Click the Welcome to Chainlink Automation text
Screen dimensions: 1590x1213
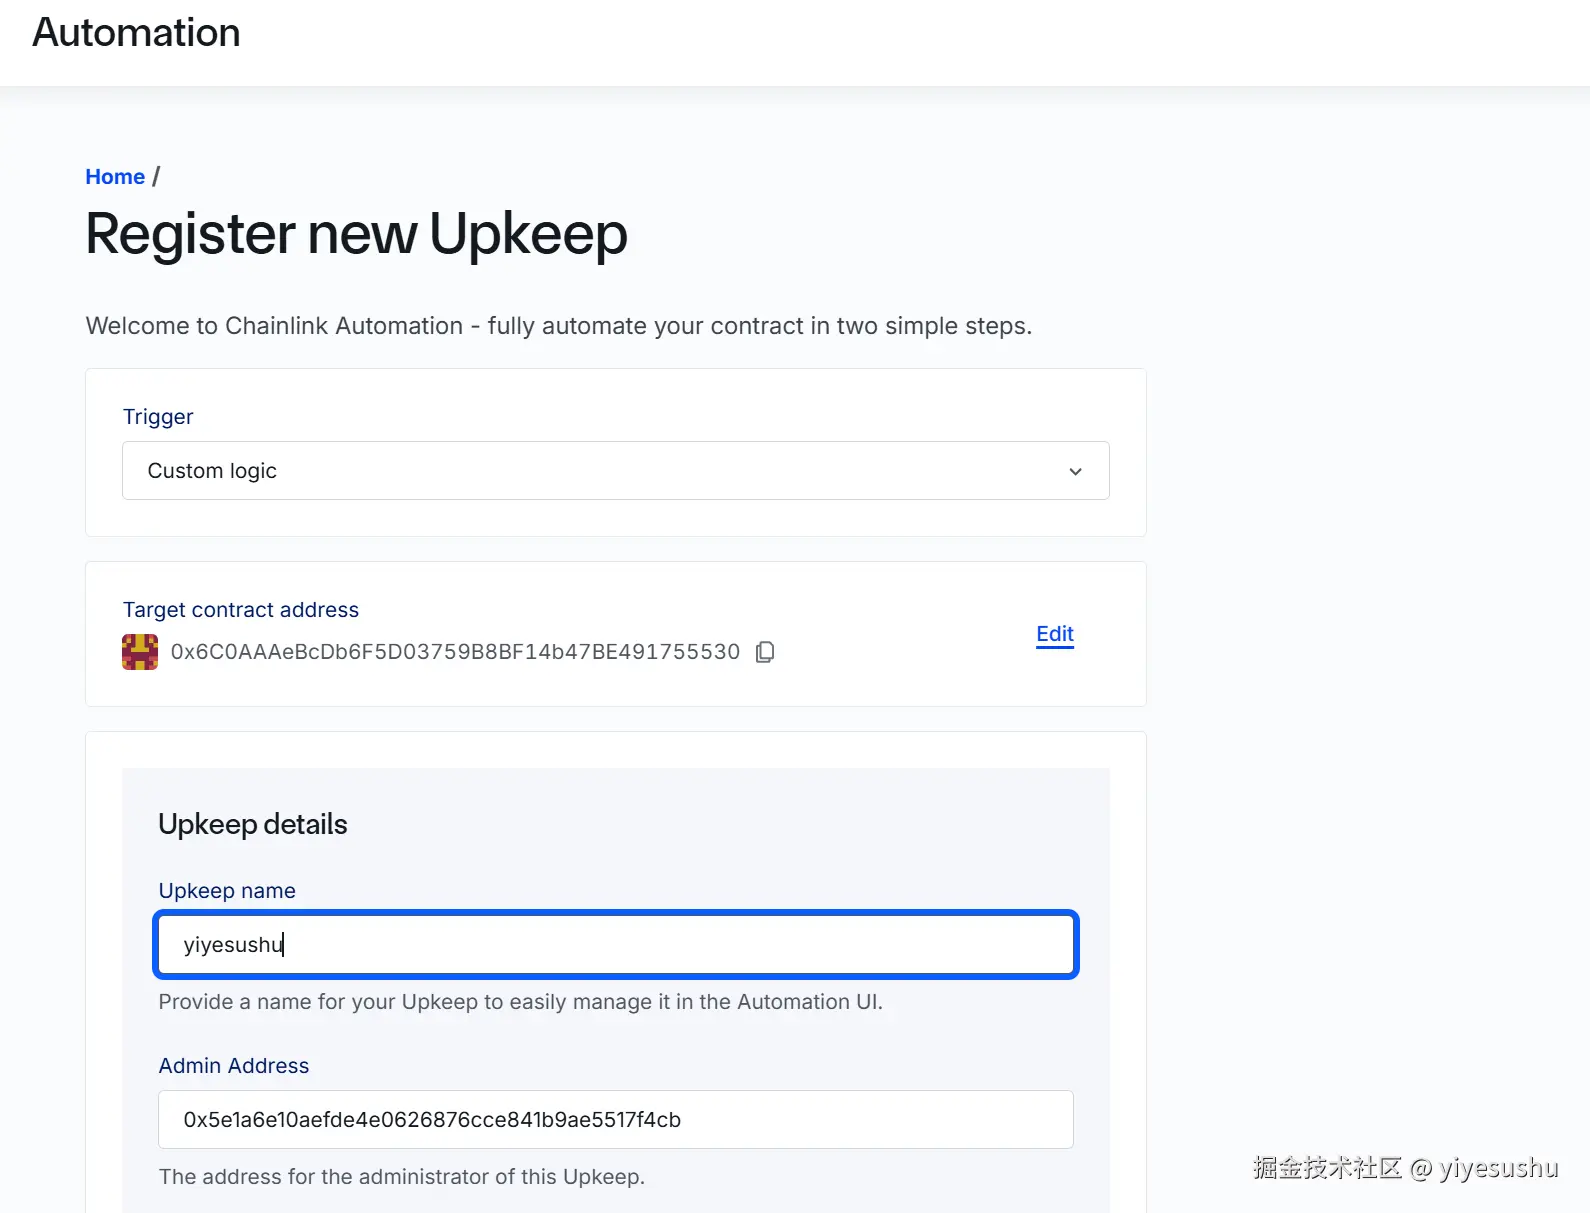tap(559, 326)
